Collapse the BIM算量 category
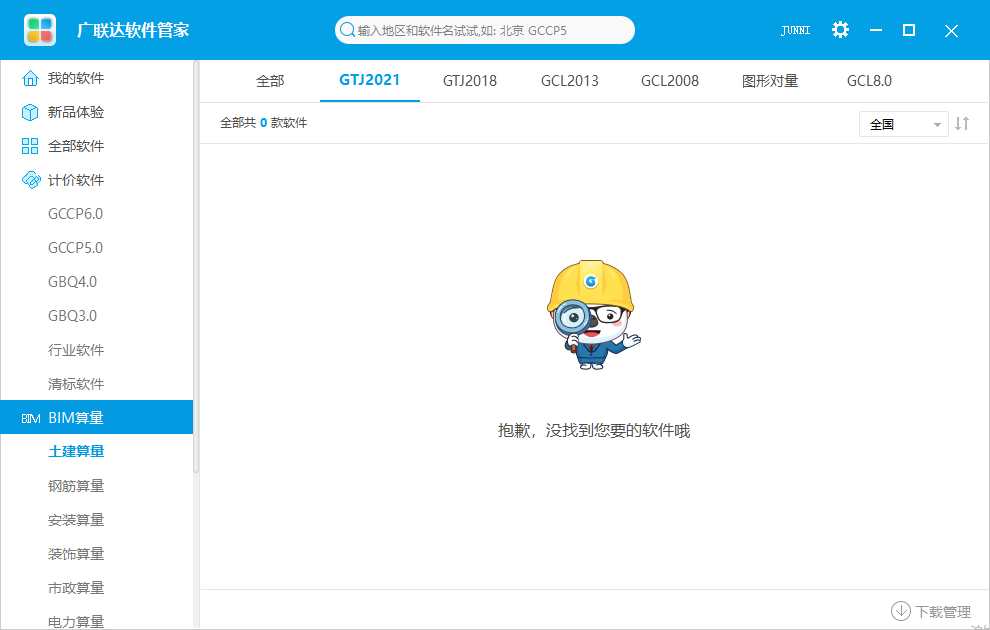This screenshot has height=630, width=990. 97,417
